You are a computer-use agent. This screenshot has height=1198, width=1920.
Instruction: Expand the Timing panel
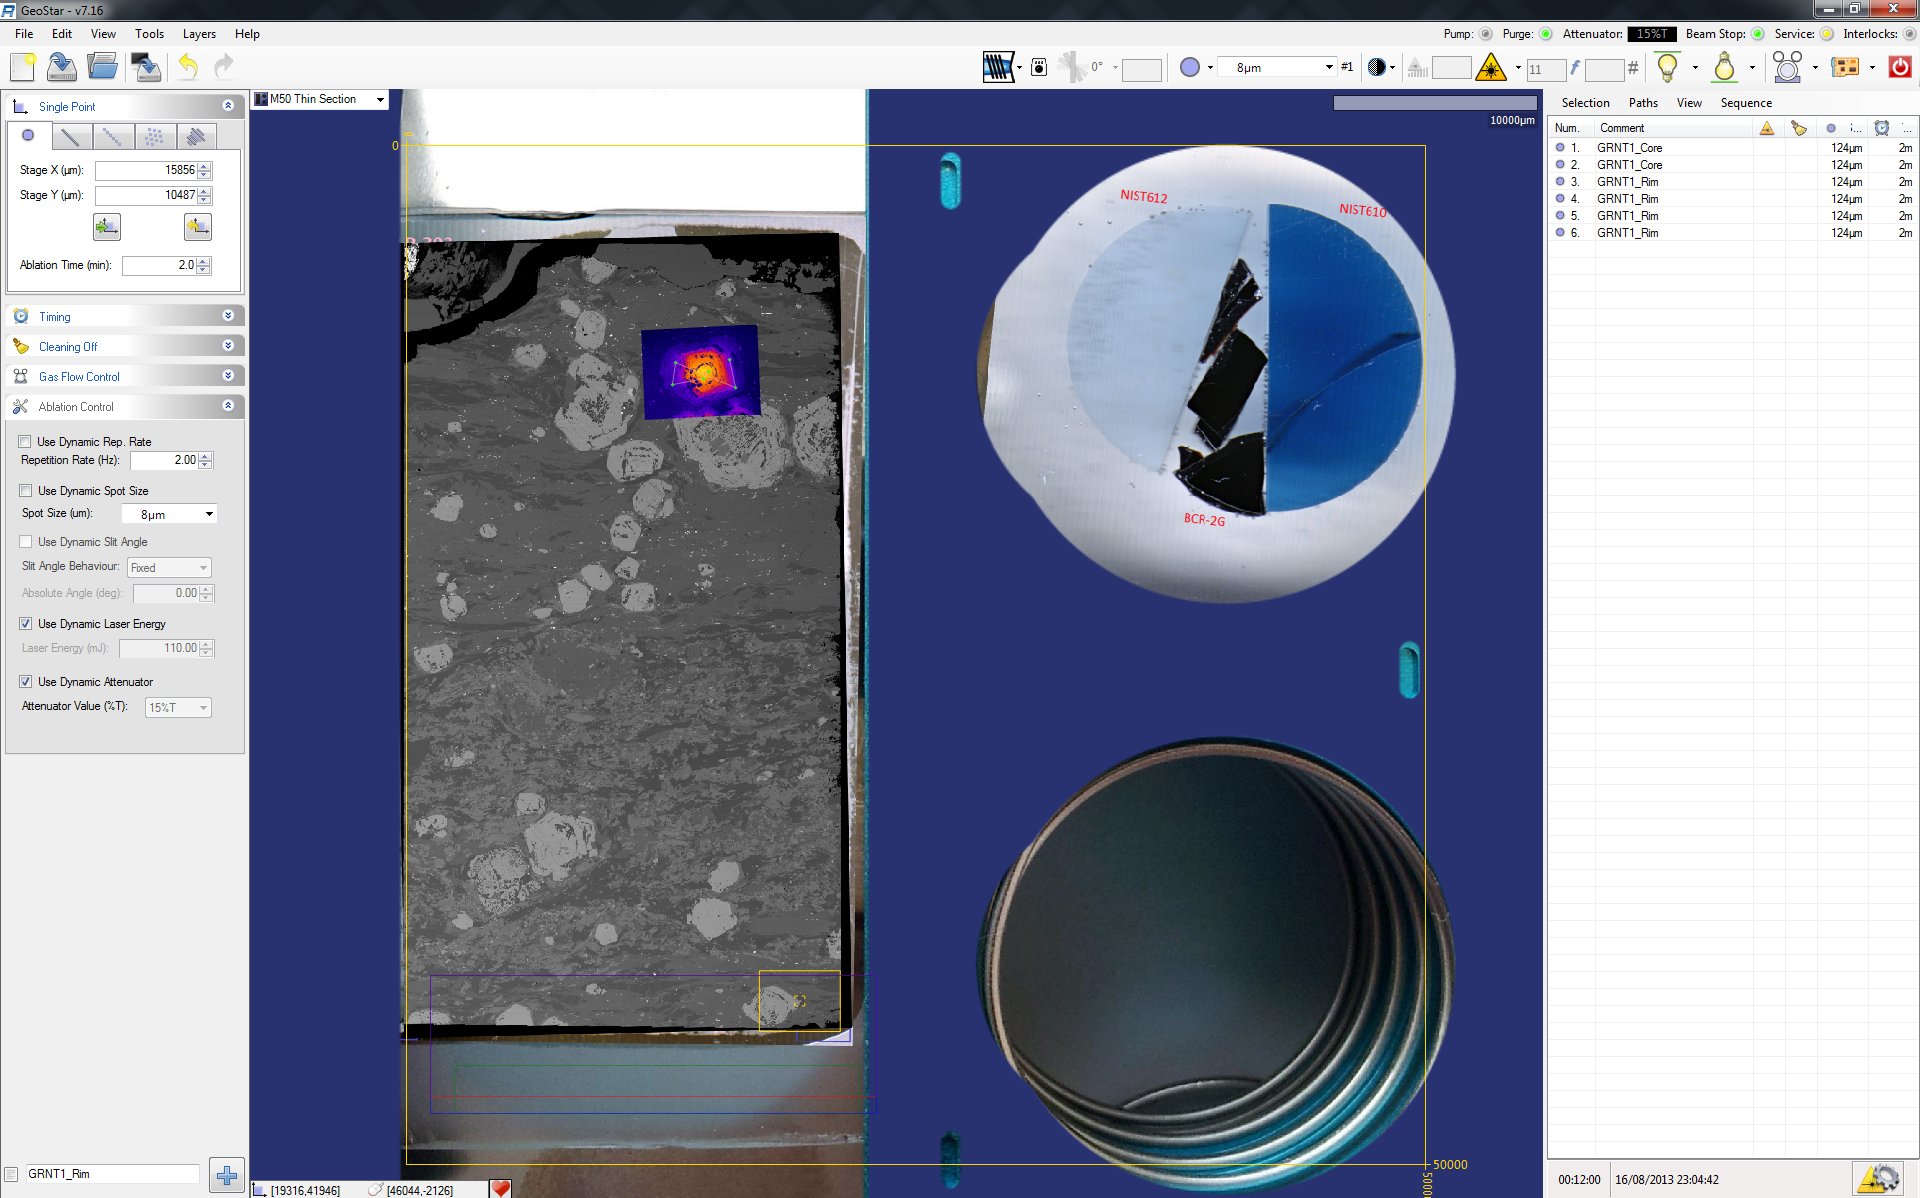[x=228, y=316]
